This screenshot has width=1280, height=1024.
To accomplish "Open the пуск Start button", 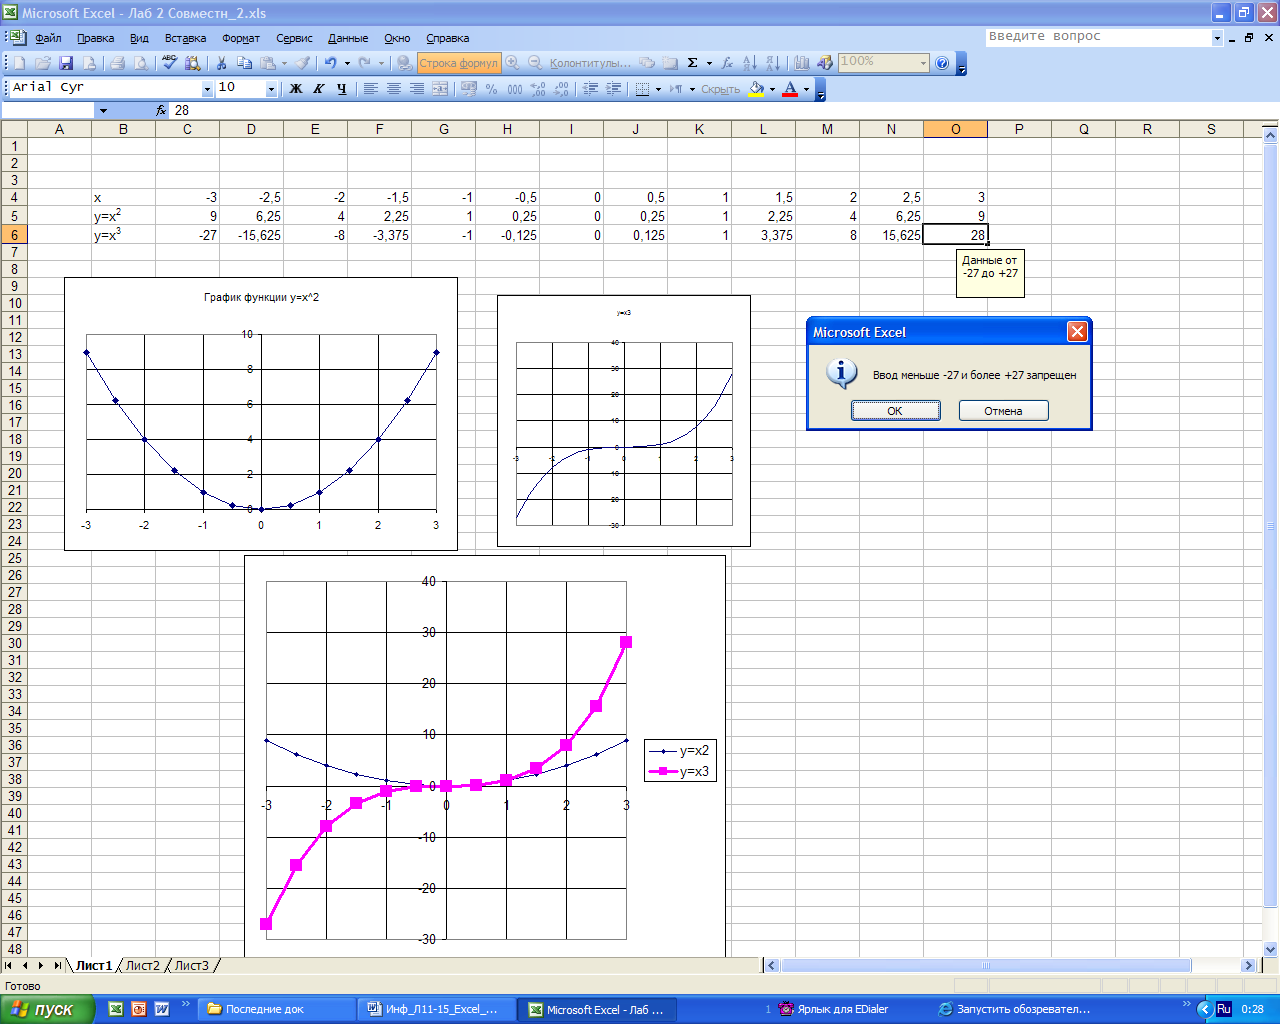I will click(x=47, y=1009).
